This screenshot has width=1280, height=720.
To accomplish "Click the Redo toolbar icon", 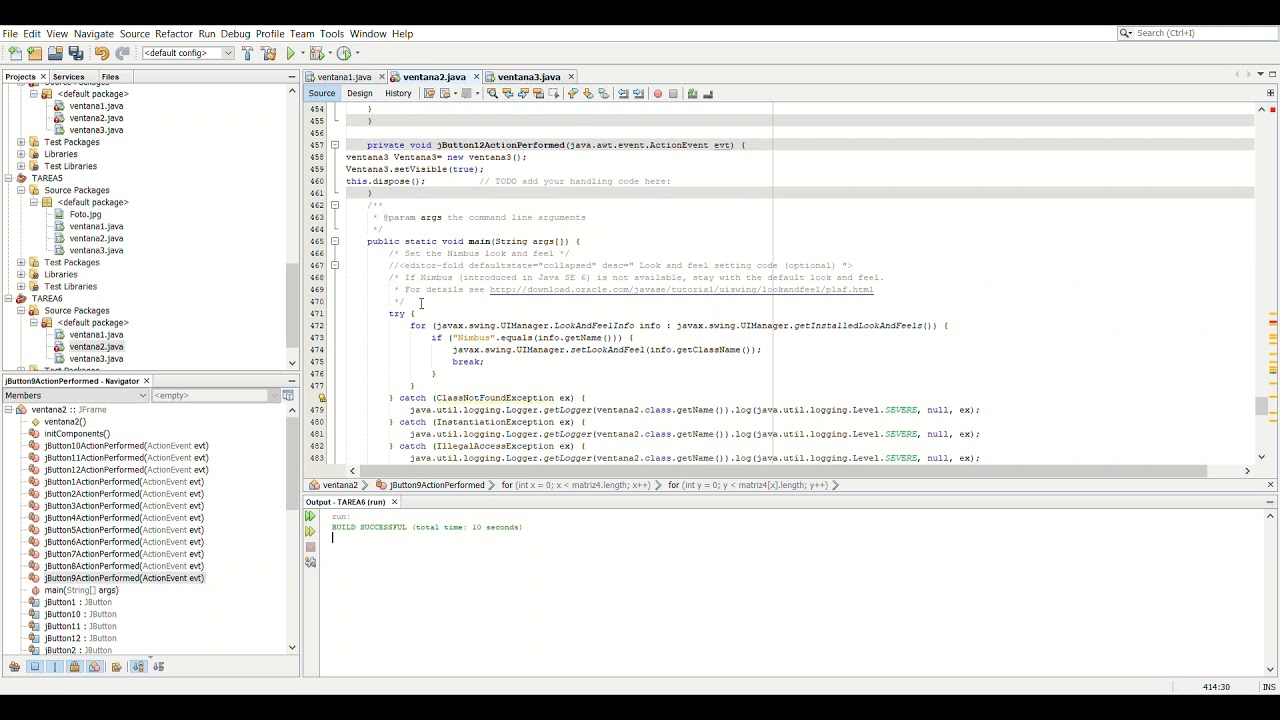I will [122, 53].
